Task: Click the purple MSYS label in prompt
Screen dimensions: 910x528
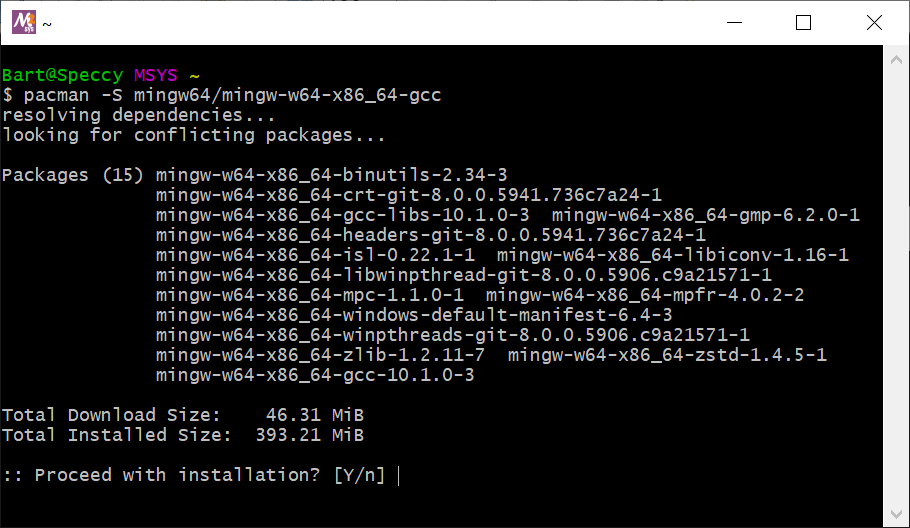Action: (156, 75)
